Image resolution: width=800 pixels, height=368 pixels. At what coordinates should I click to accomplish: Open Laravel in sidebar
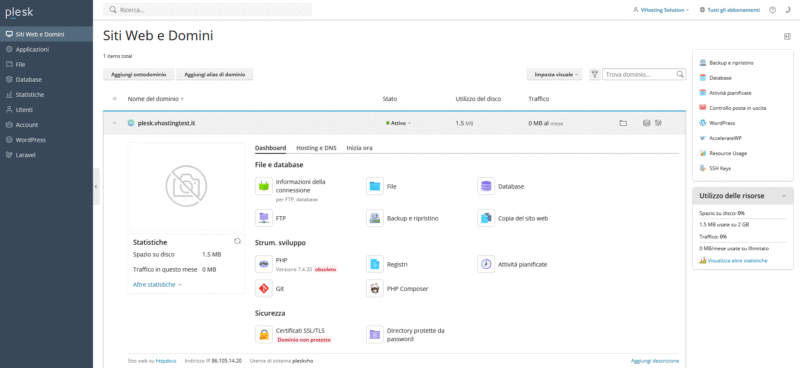coord(46,155)
